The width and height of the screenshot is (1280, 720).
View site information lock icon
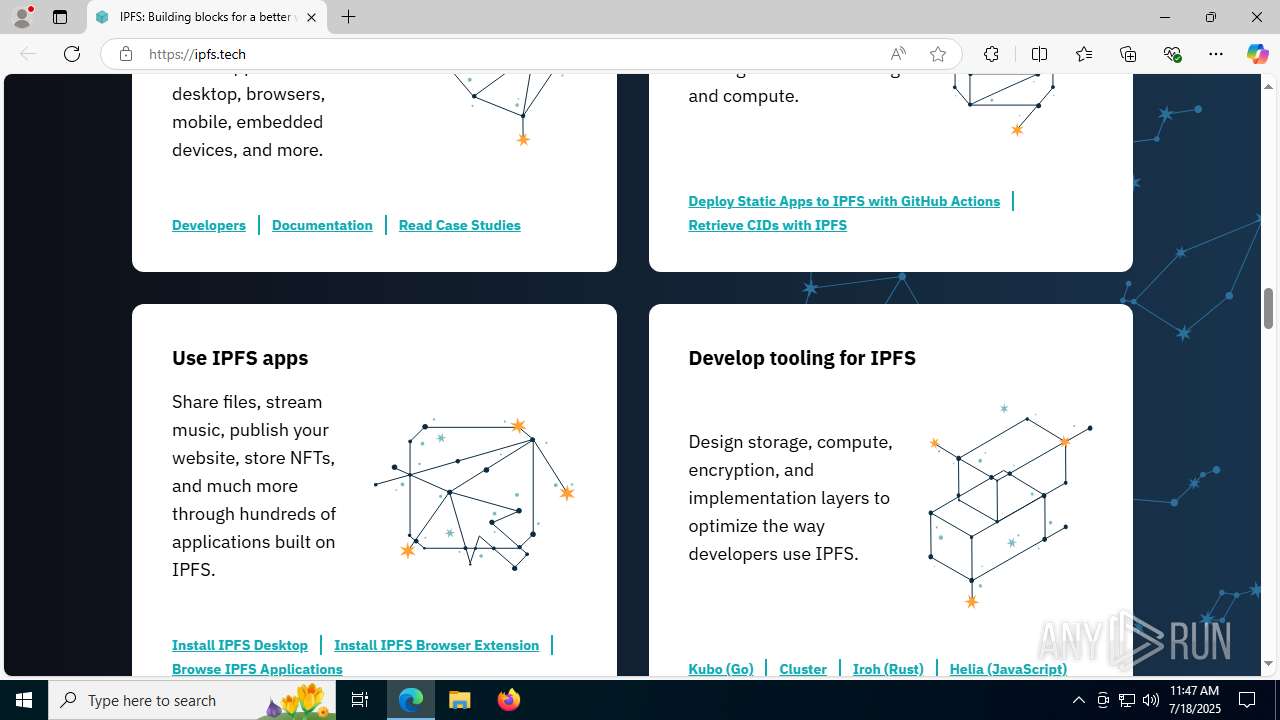pos(126,54)
